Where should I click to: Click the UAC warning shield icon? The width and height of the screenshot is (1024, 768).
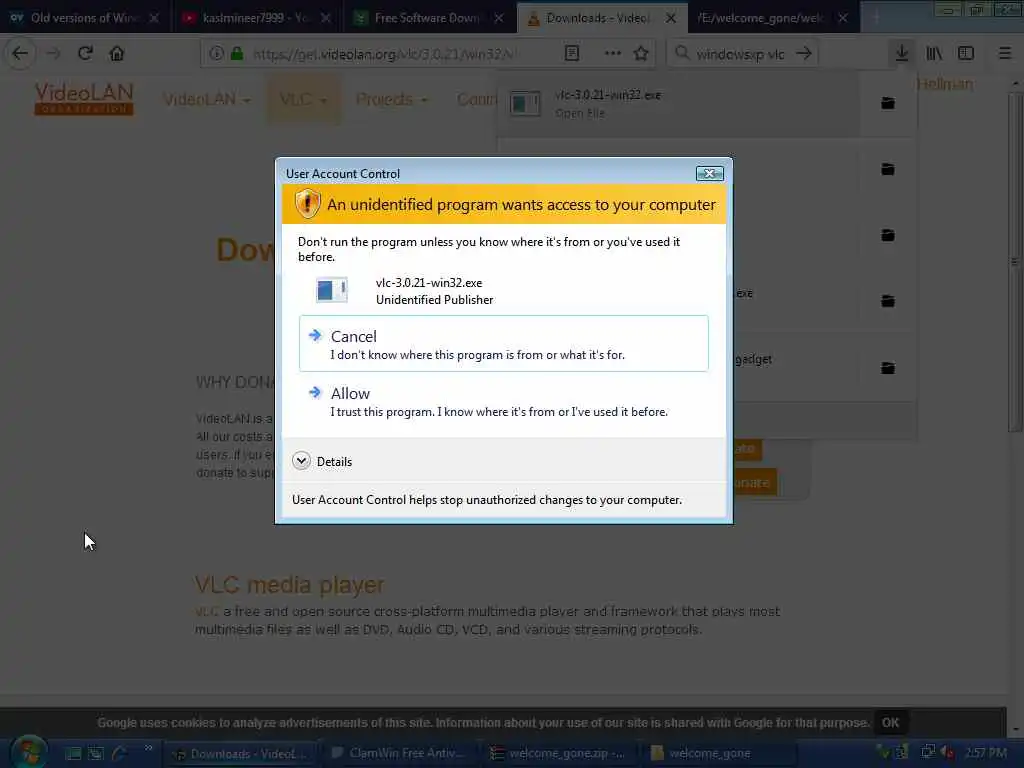tap(307, 204)
